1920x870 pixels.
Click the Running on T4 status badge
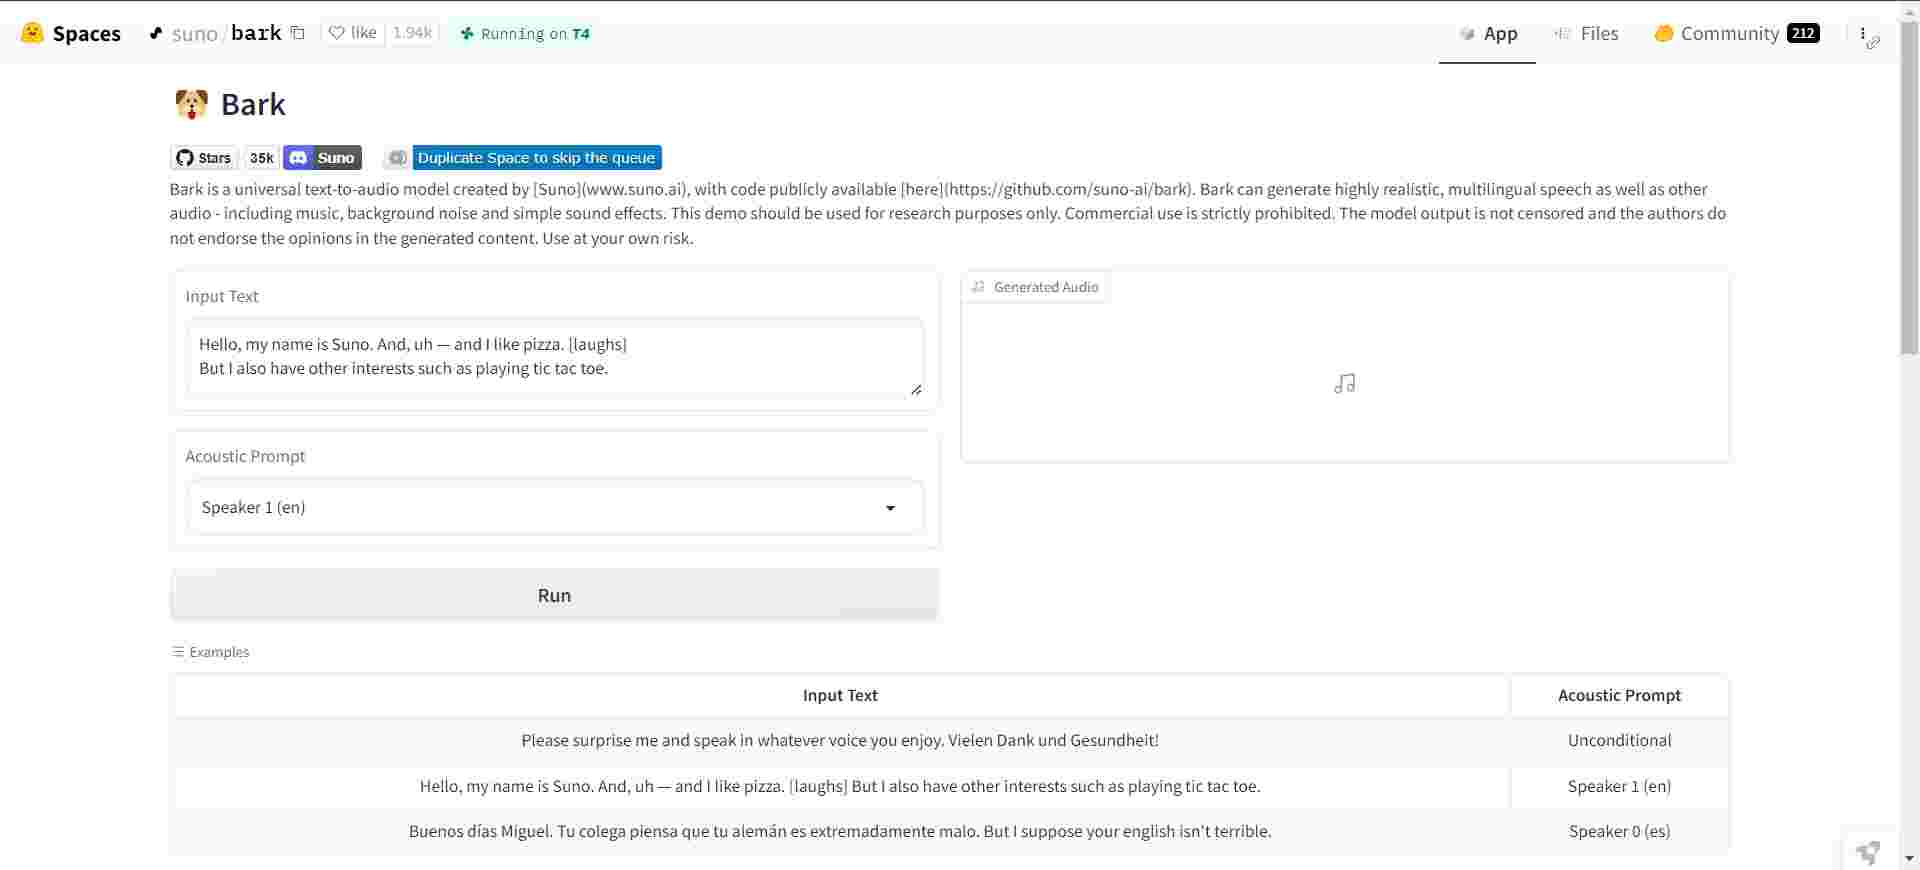[x=525, y=33]
